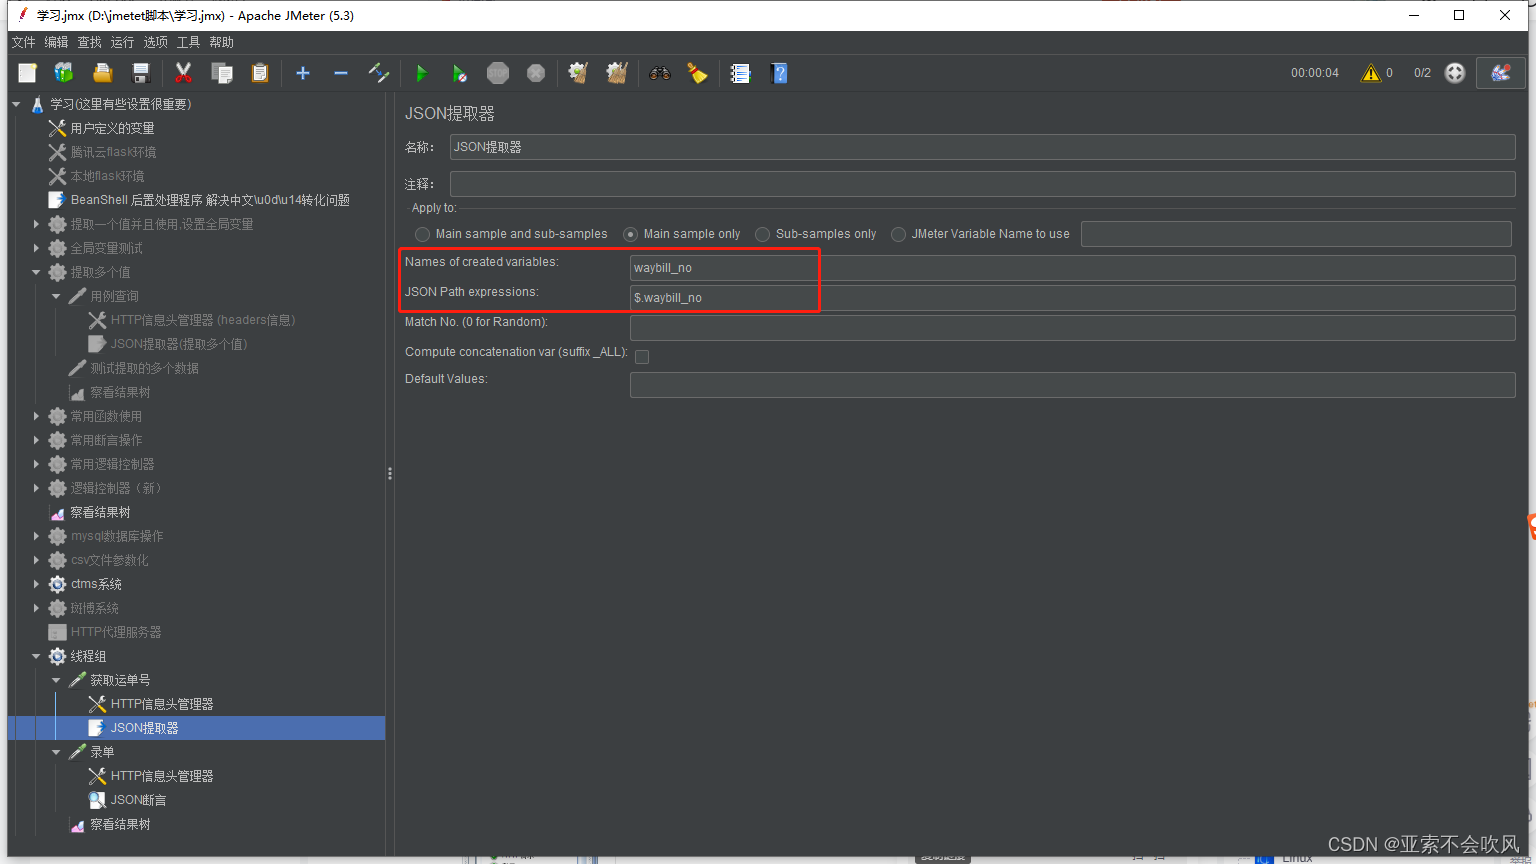
Task: Collapse the 录单 sampler node
Action: [56, 752]
